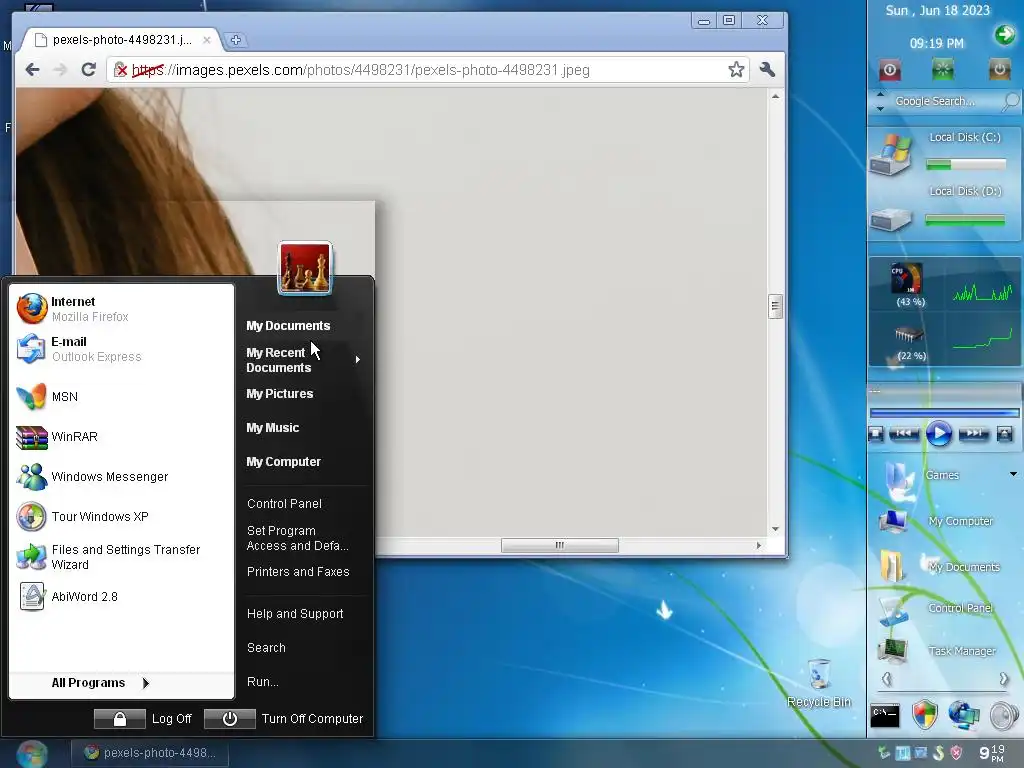The width and height of the screenshot is (1024, 768).
Task: Open My Music in Start menu
Action: click(x=272, y=428)
